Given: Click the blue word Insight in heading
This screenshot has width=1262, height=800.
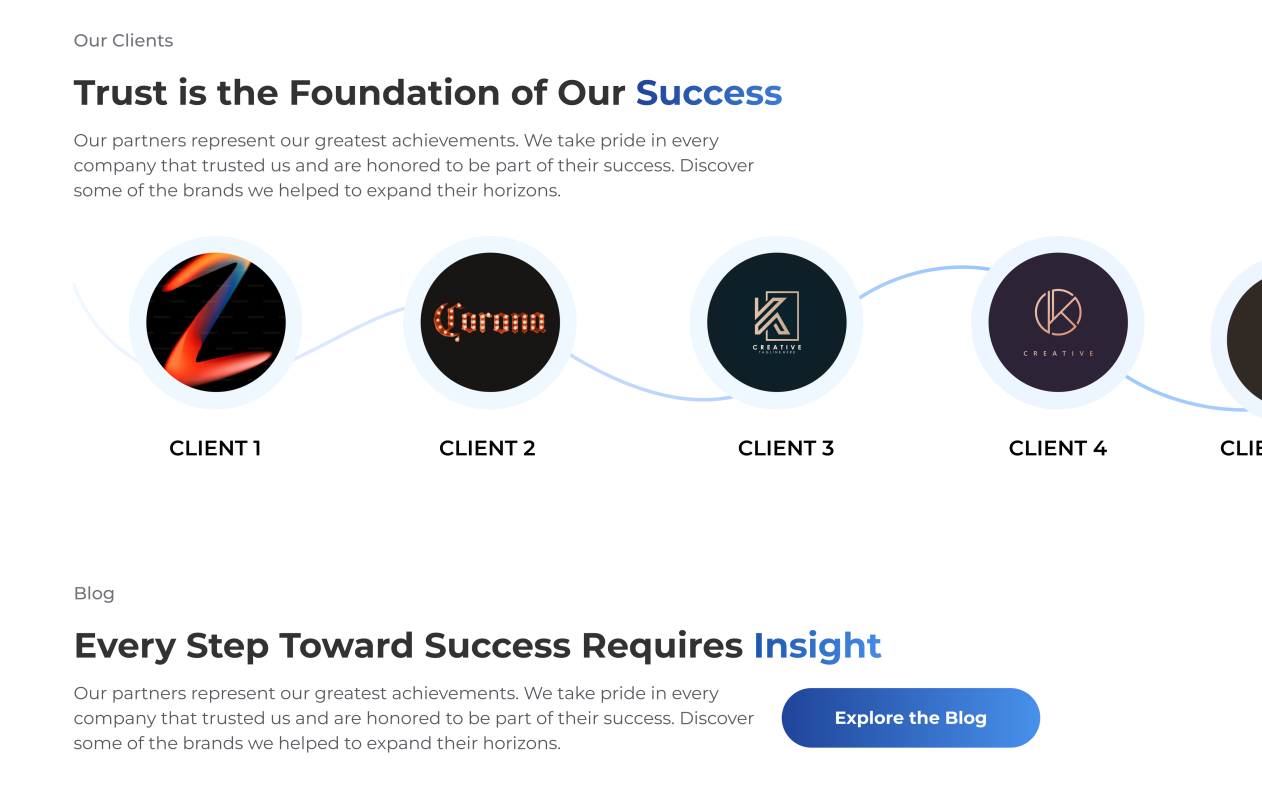Looking at the screenshot, I should click(817, 646).
